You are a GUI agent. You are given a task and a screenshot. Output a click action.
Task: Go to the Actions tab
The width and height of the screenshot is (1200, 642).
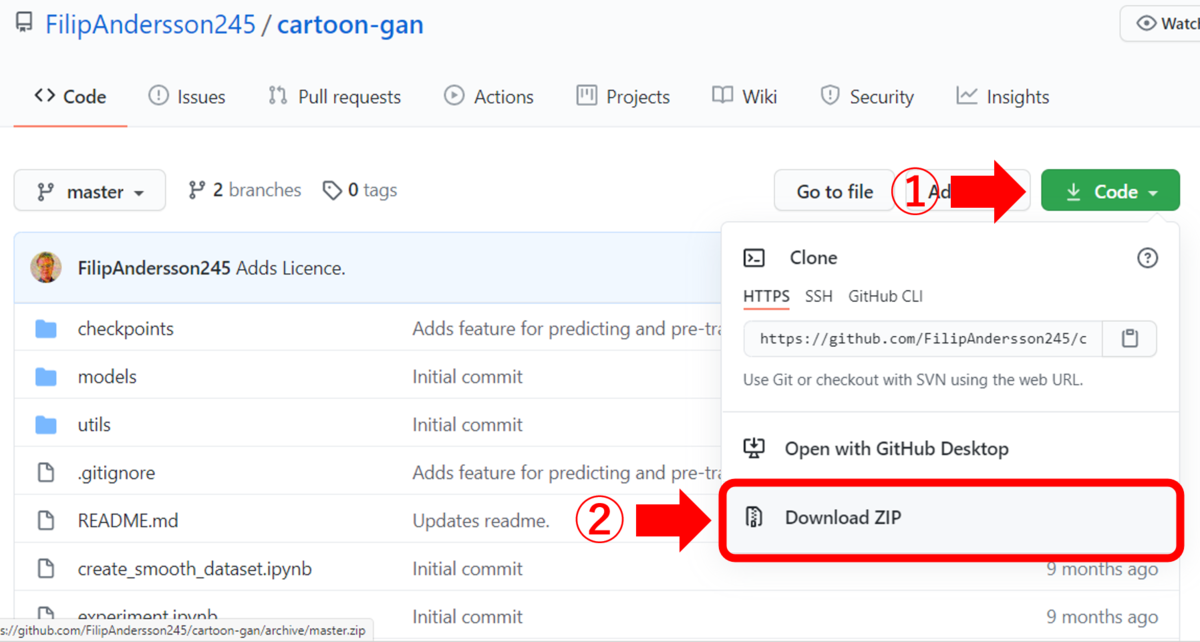pos(489,97)
